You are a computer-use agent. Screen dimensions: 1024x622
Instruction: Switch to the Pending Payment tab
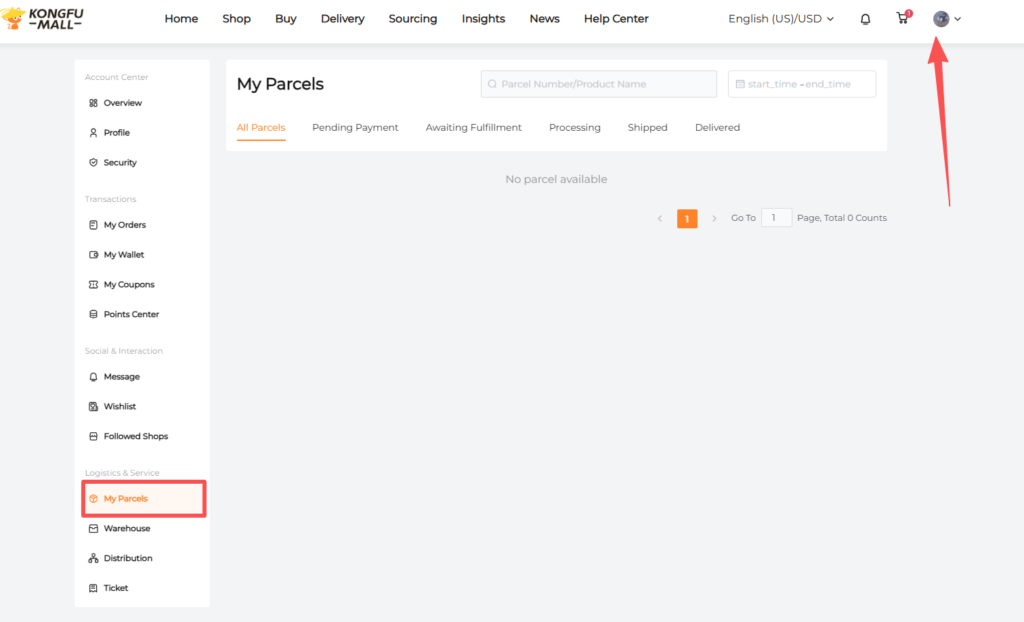point(355,128)
